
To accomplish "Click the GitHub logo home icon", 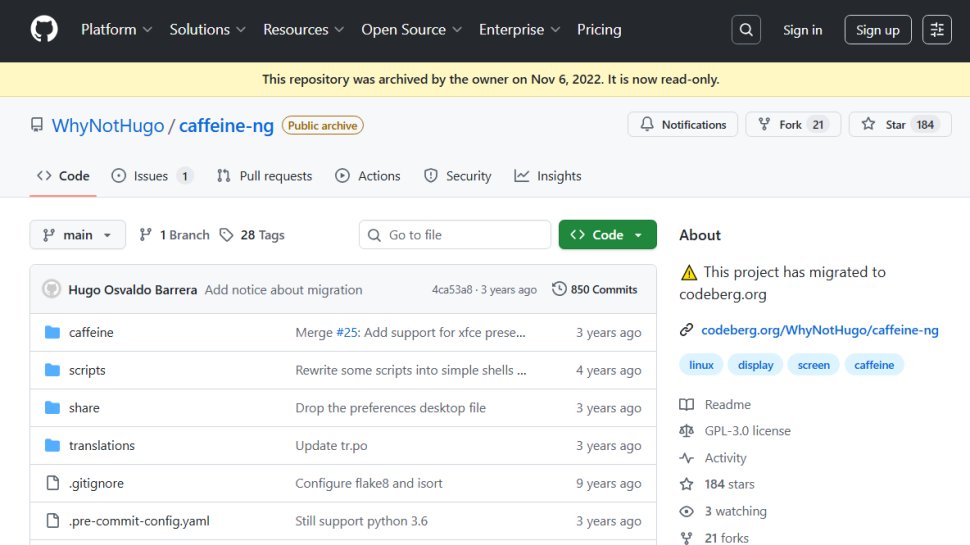I will 44,29.
